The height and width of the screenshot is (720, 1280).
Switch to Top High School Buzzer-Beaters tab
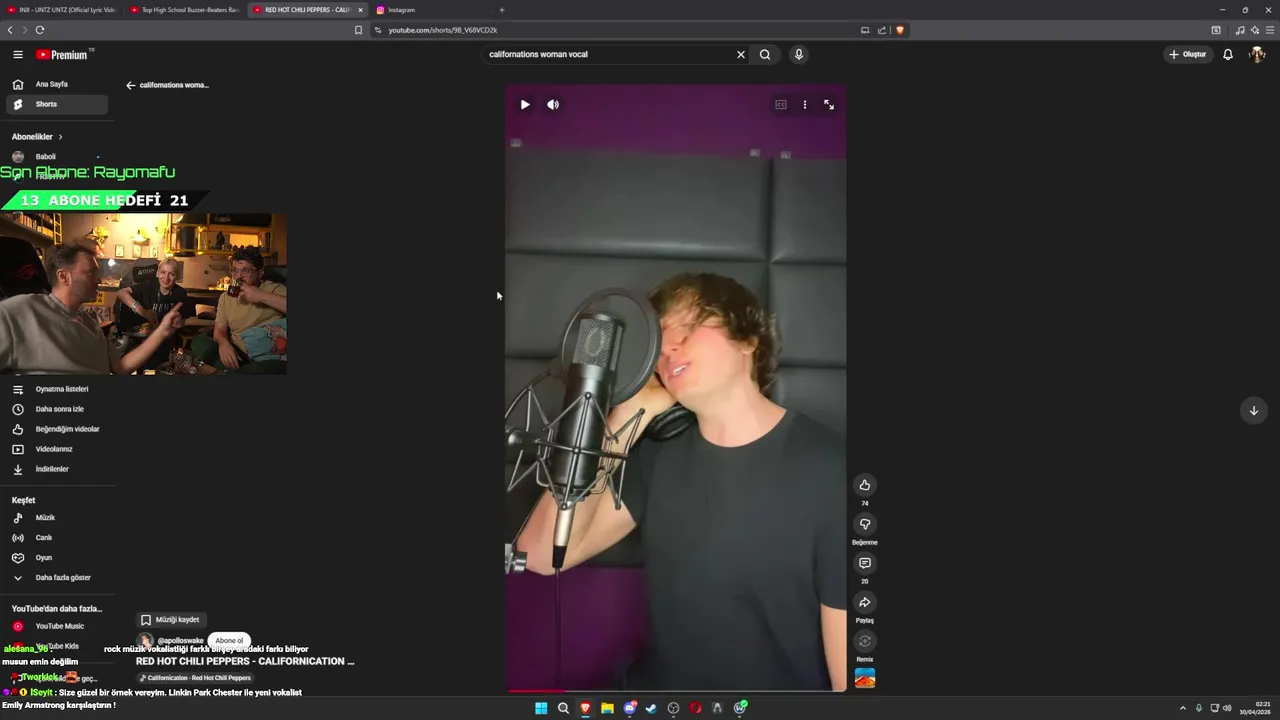click(184, 10)
